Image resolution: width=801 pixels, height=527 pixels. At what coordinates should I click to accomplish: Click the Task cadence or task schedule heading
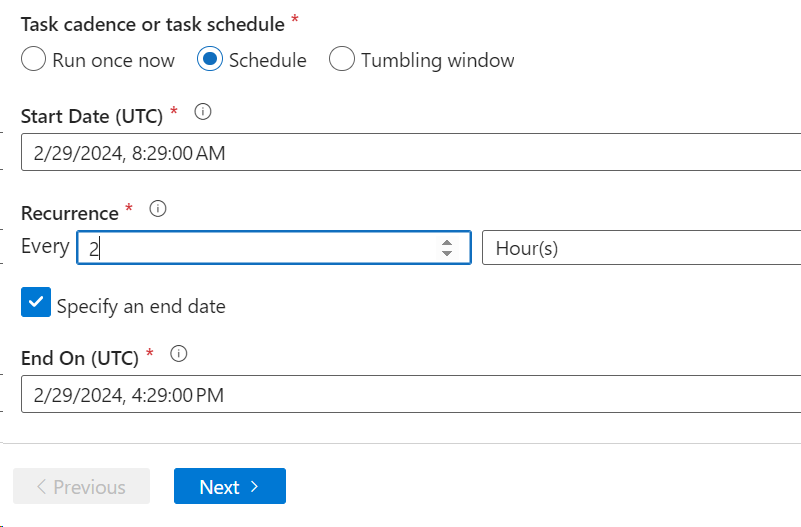[x=152, y=23]
